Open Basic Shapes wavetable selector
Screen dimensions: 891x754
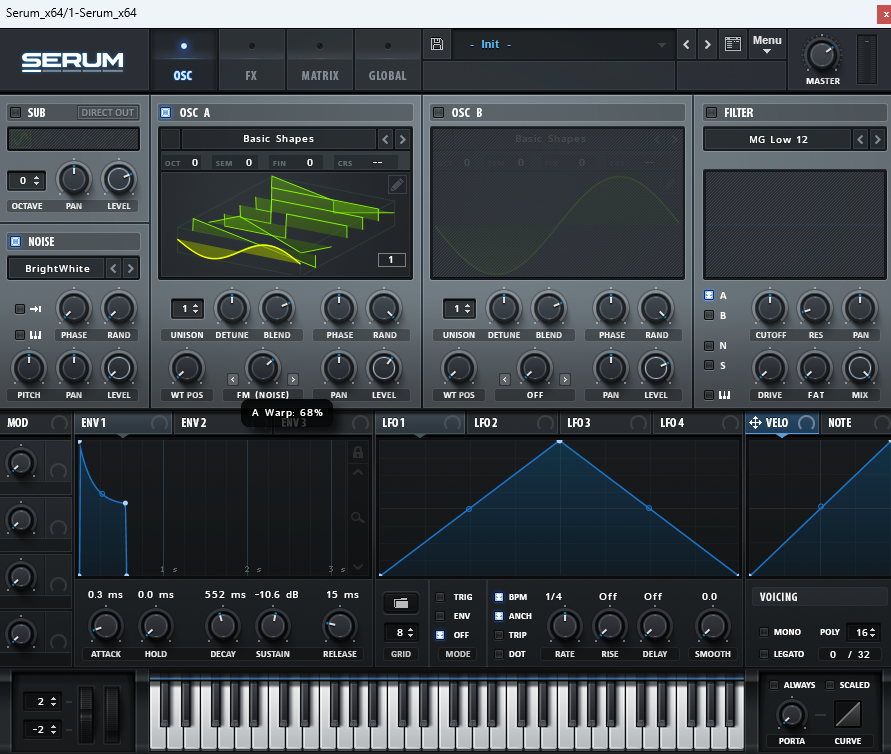(x=278, y=139)
